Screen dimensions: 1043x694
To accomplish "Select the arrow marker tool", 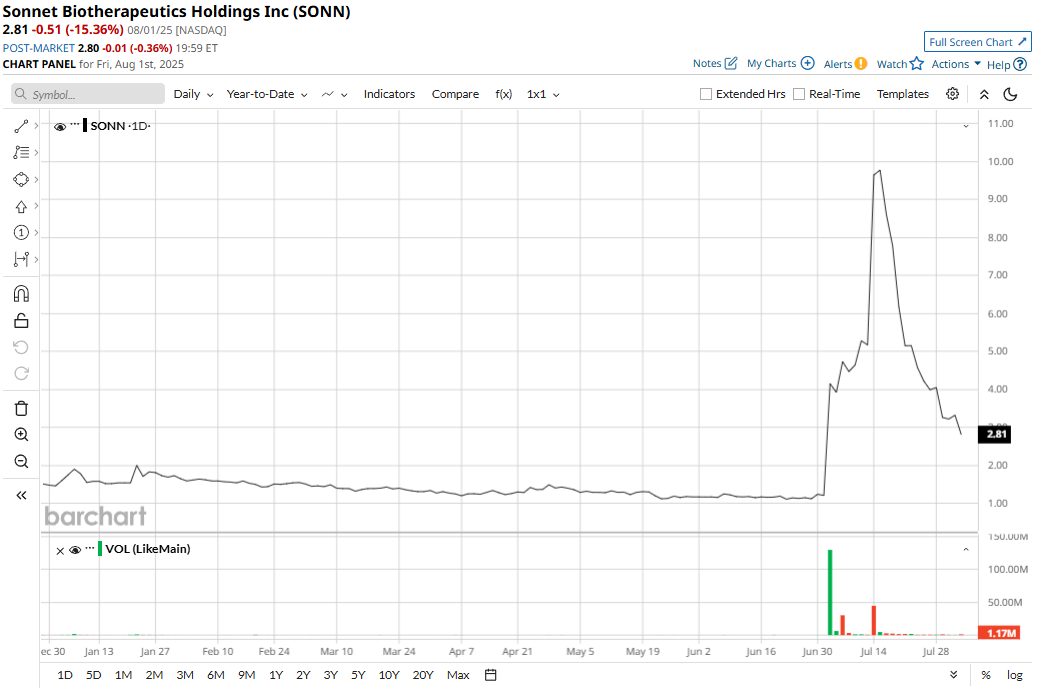I will click(x=21, y=207).
